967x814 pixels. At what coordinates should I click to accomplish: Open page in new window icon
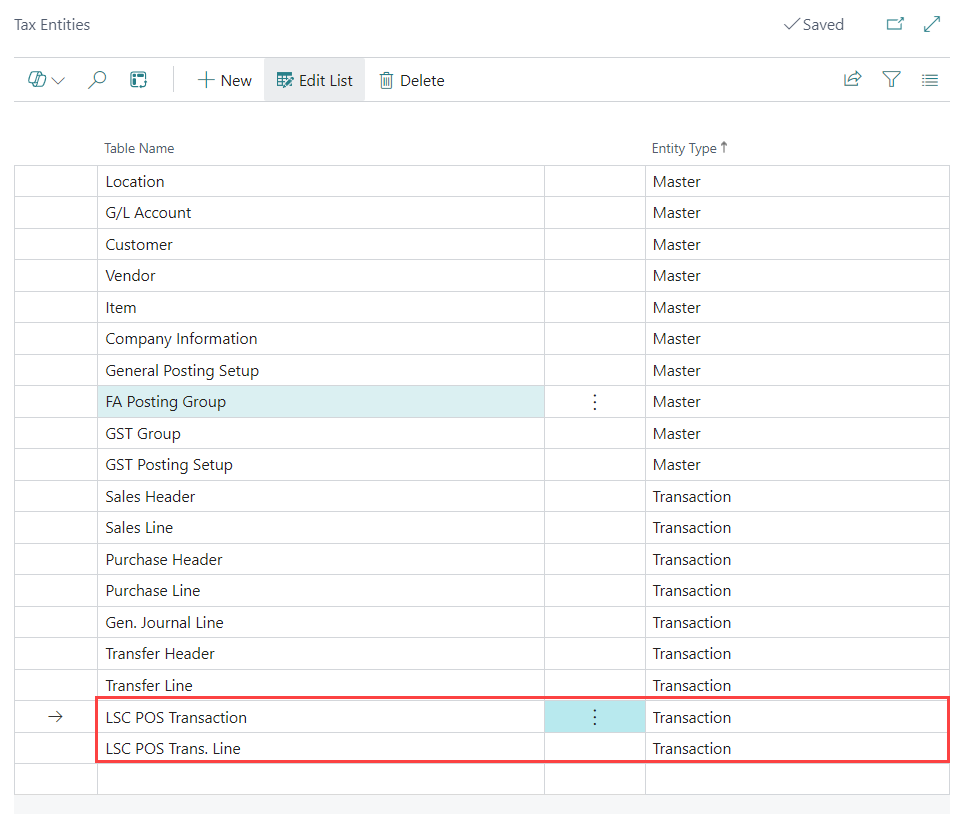895,24
